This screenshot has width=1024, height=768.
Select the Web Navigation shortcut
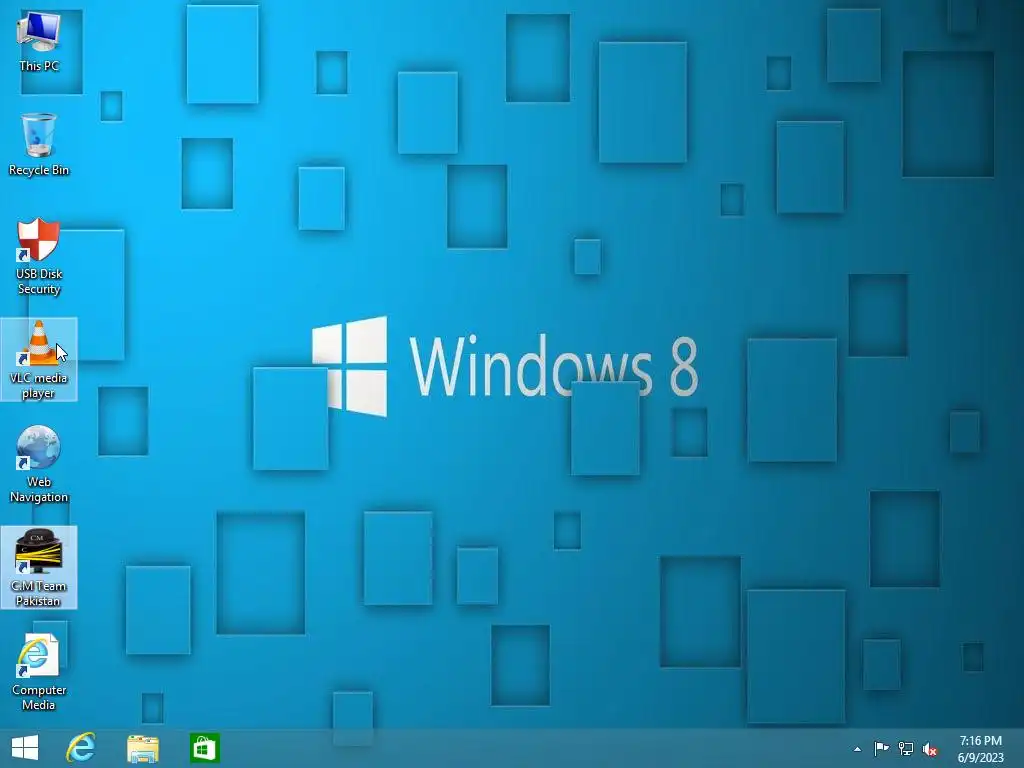click(x=39, y=464)
